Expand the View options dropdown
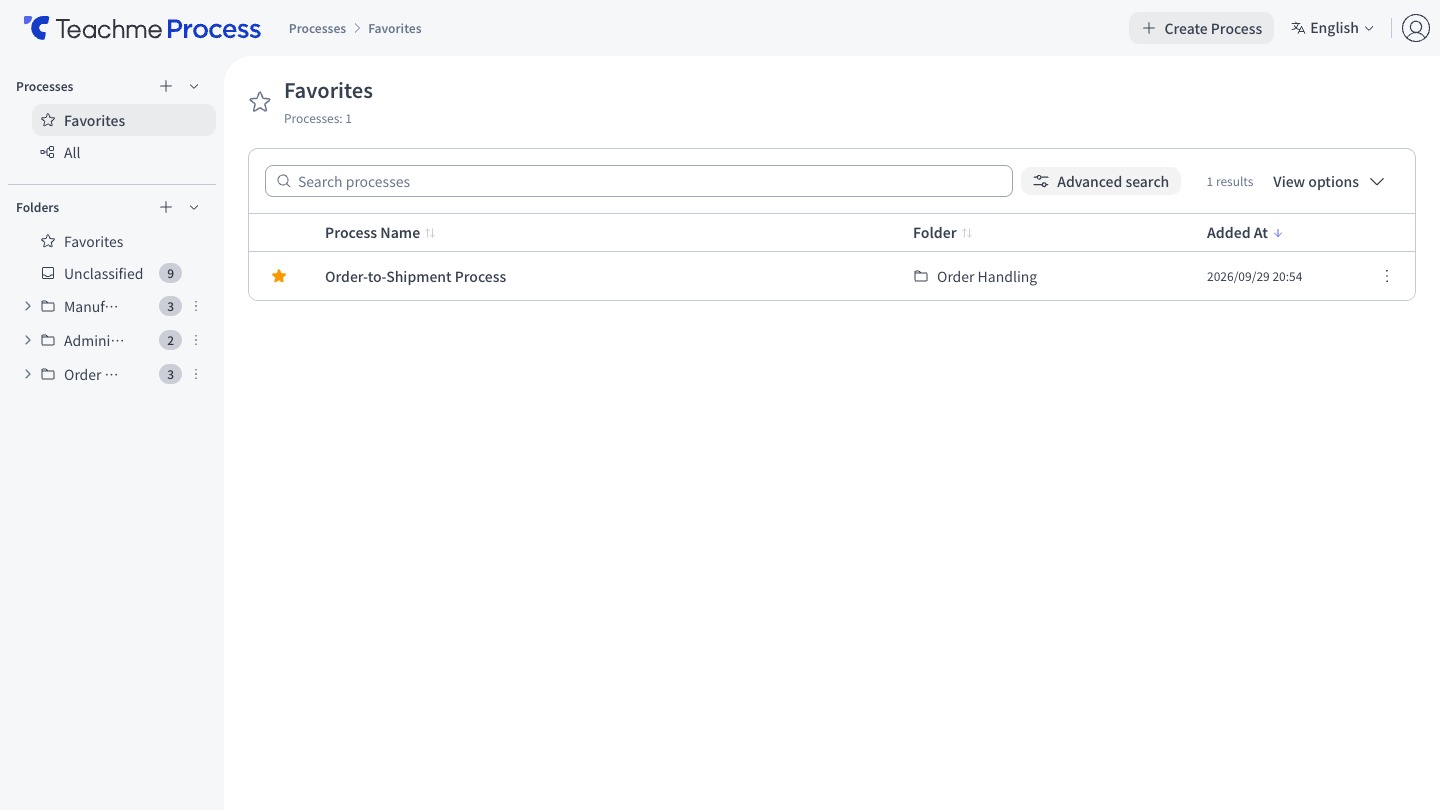Viewport: 1440px width, 810px height. click(1328, 181)
